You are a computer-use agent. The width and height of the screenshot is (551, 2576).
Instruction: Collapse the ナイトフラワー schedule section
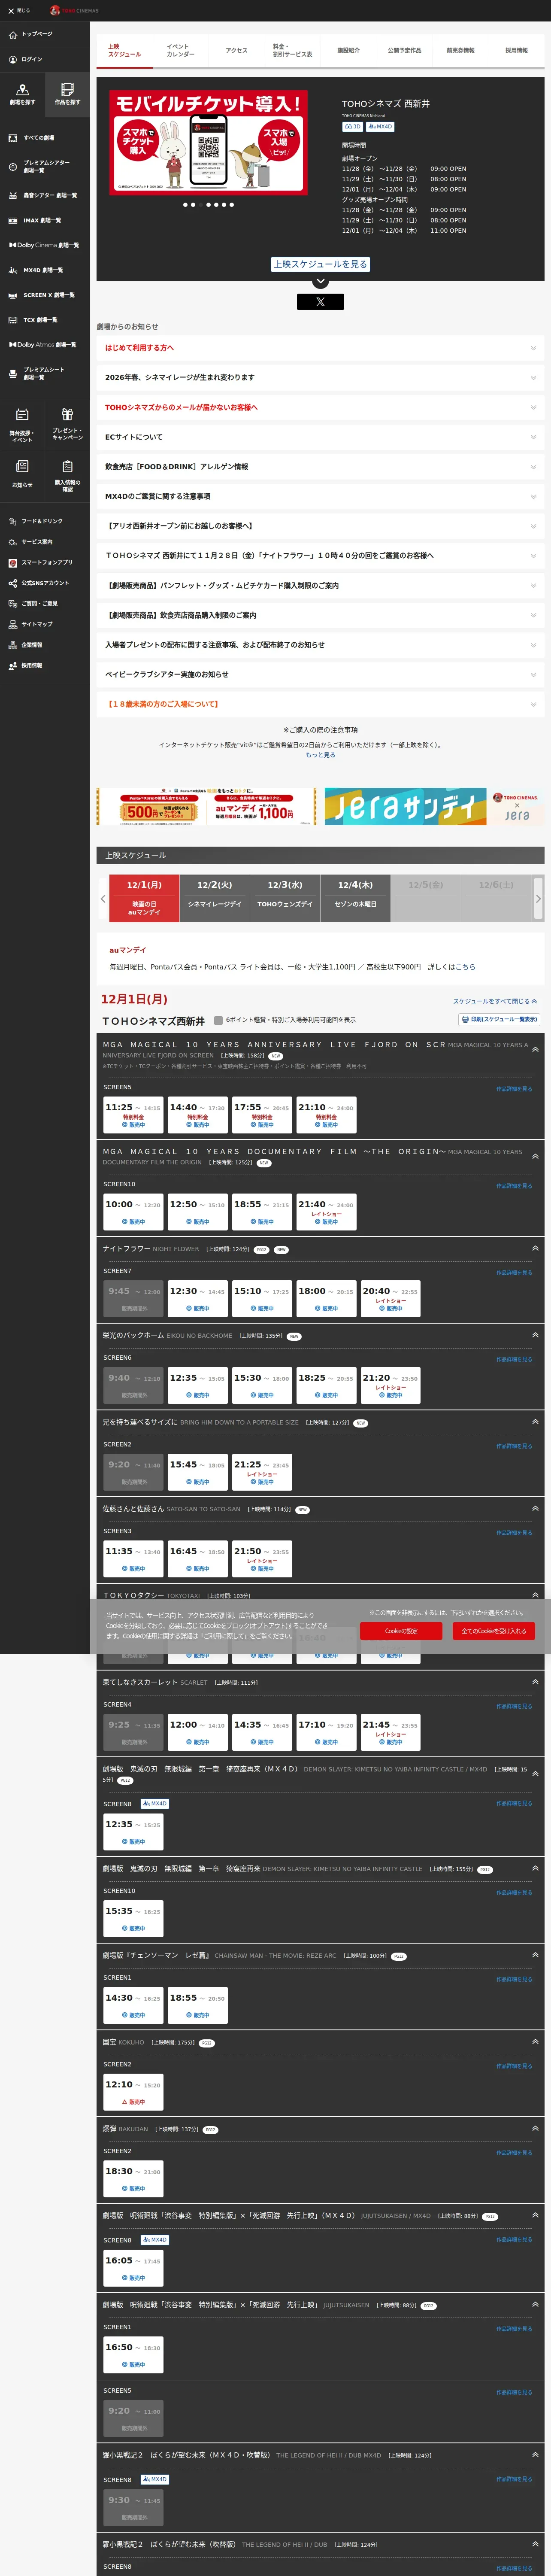tap(535, 1248)
